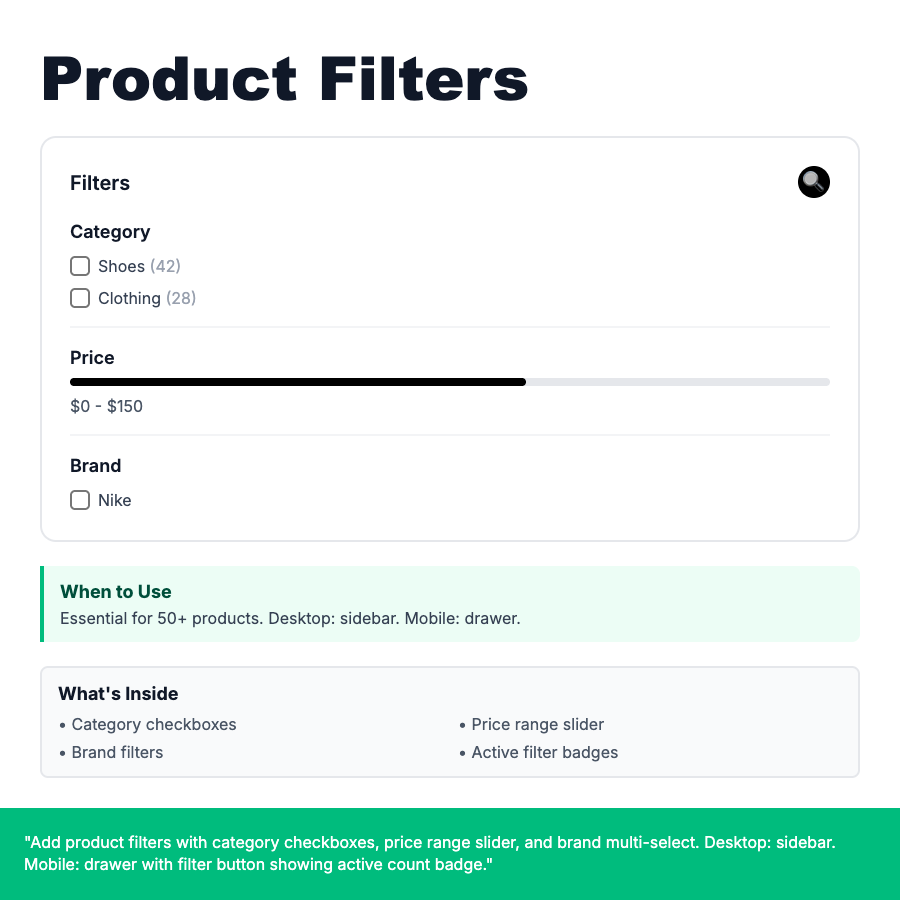900x900 pixels.
Task: Click the search magnifier icon in Filters panel
Action: (813, 182)
